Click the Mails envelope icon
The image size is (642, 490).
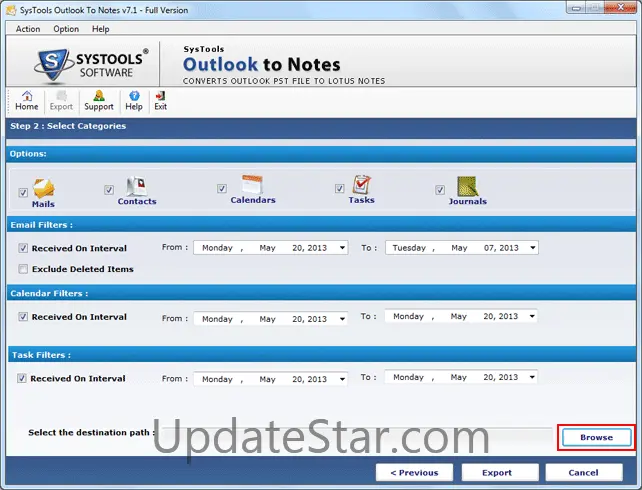(44, 188)
